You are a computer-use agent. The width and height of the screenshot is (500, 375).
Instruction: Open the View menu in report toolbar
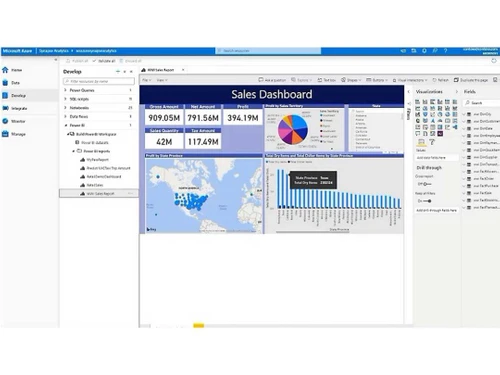click(162, 80)
